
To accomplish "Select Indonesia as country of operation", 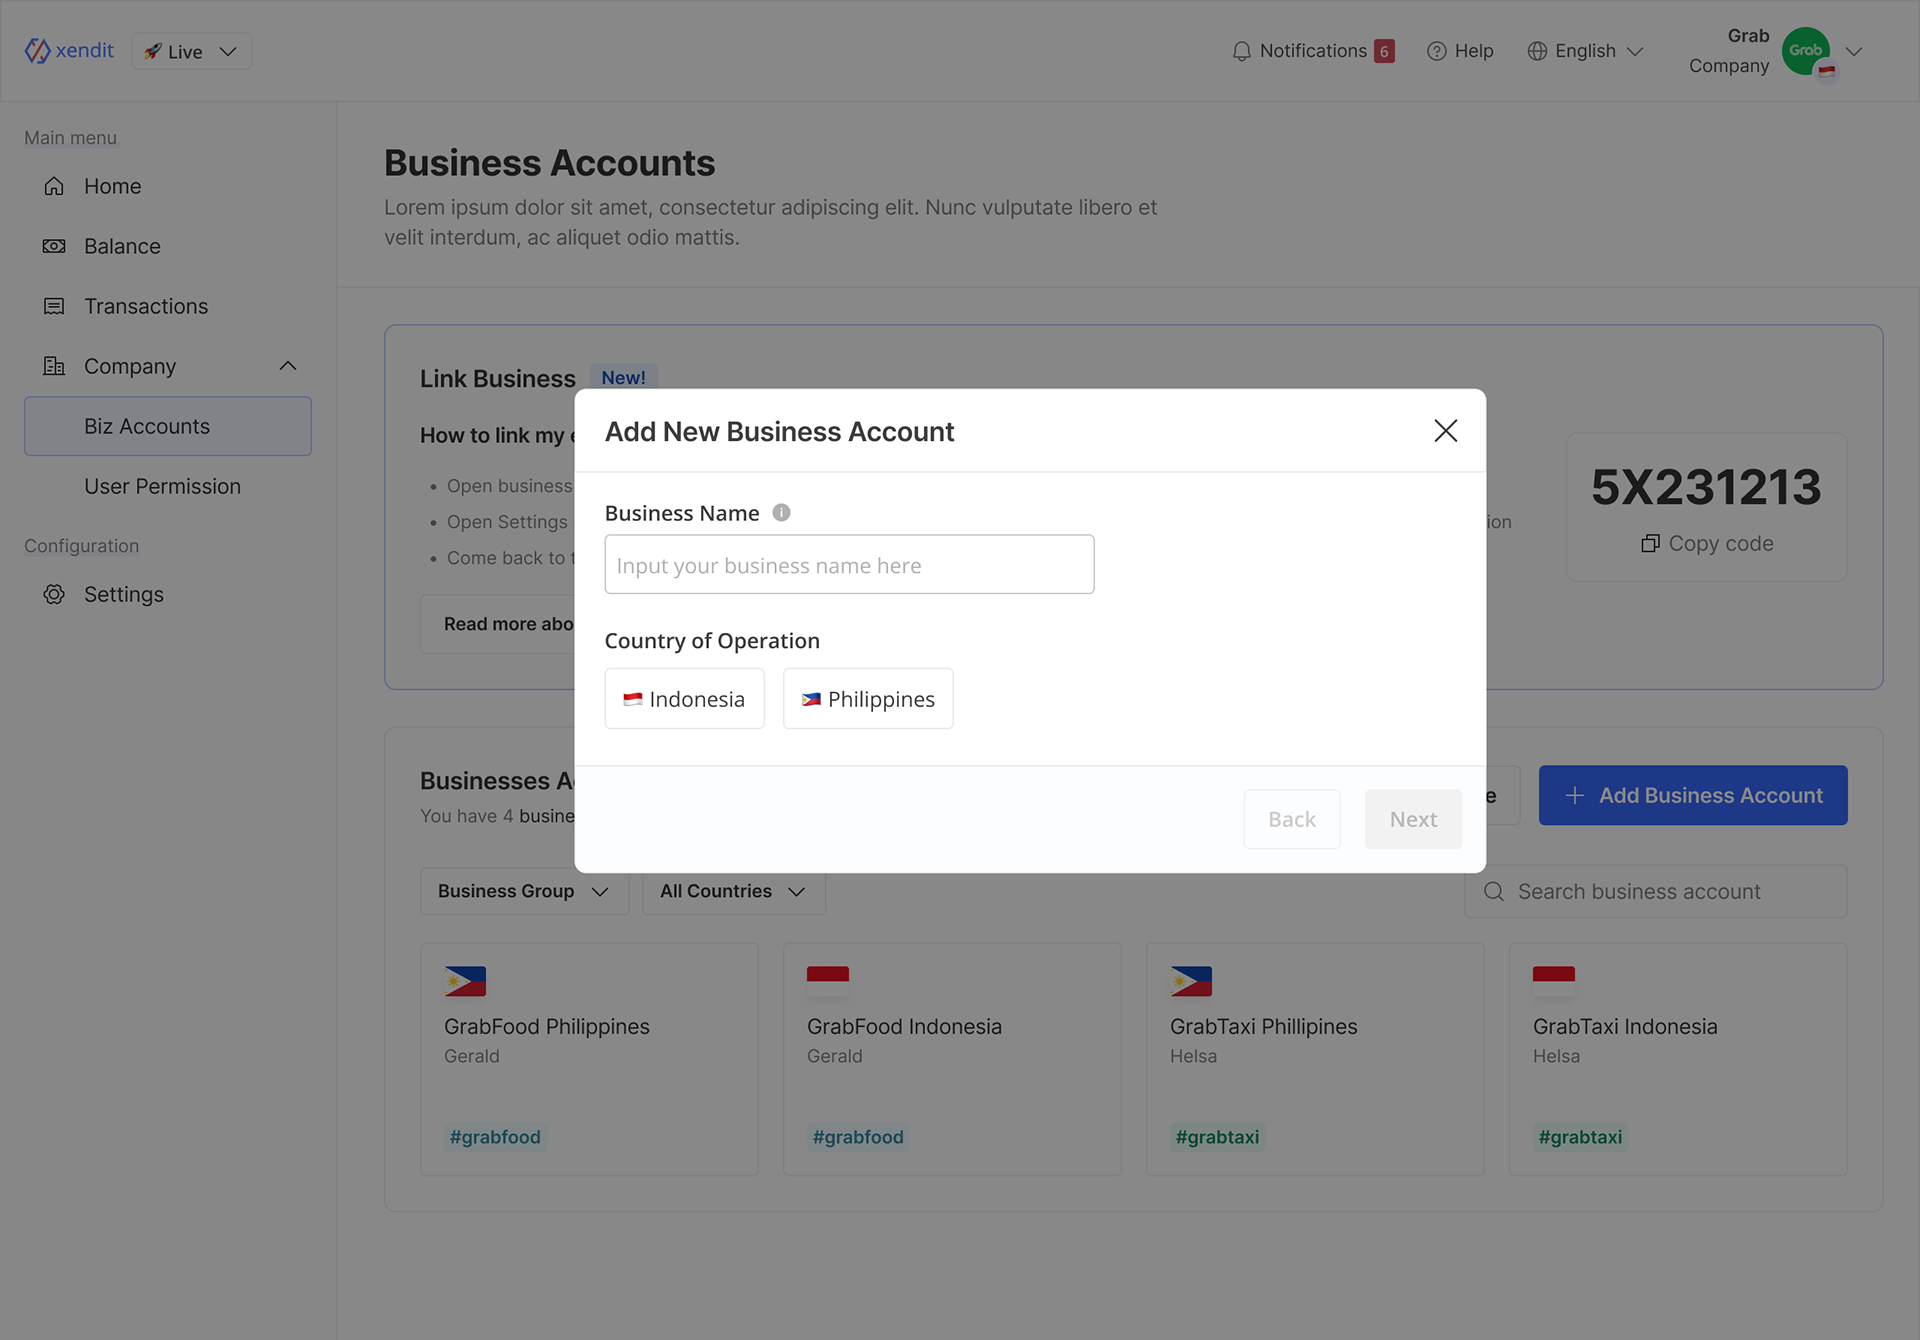I will [684, 698].
